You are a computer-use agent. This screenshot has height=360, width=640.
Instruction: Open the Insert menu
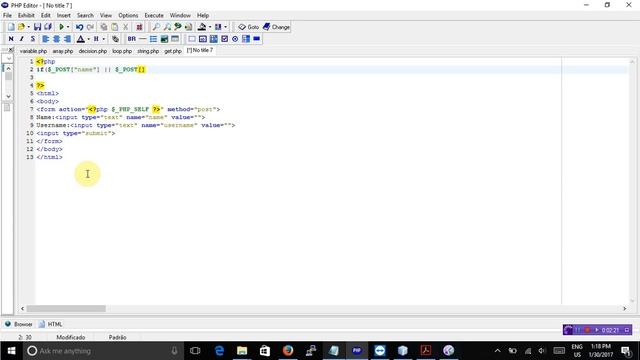click(x=64, y=15)
